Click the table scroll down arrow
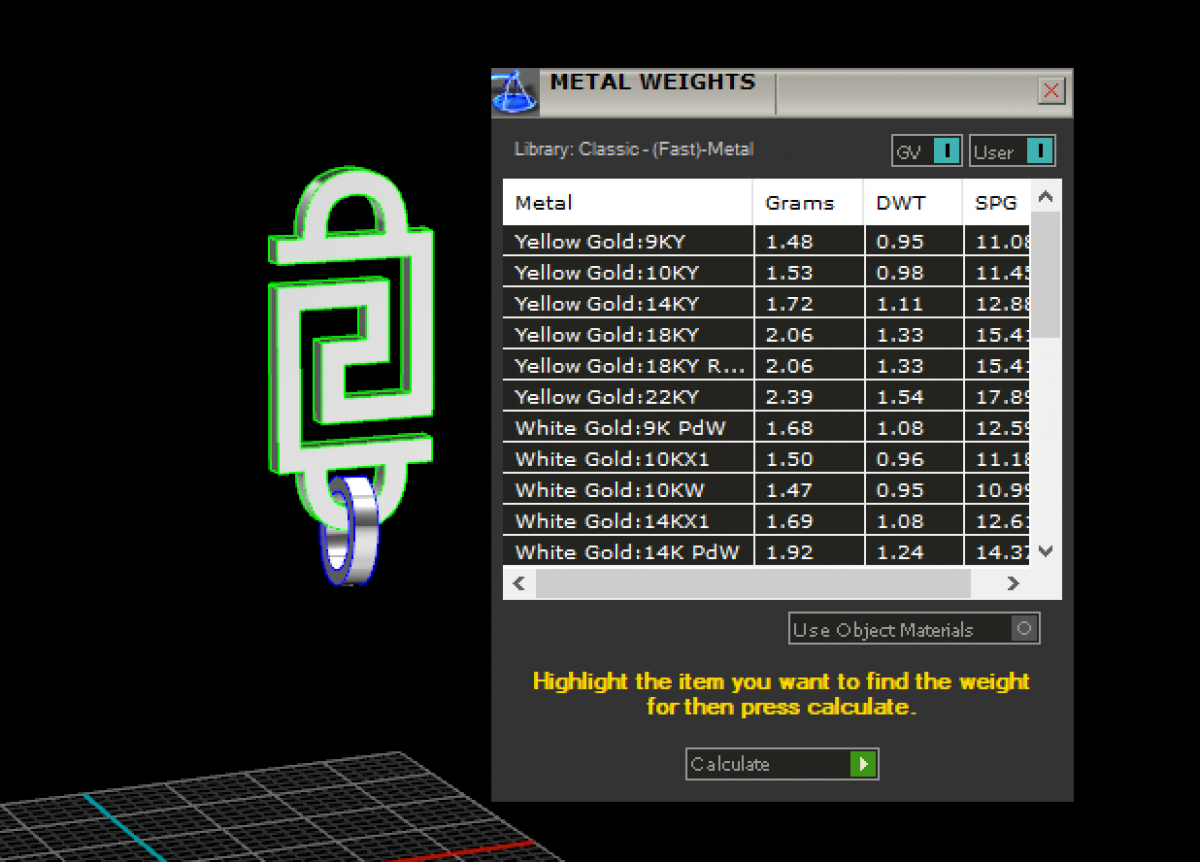Viewport: 1200px width, 862px height. tap(1046, 550)
